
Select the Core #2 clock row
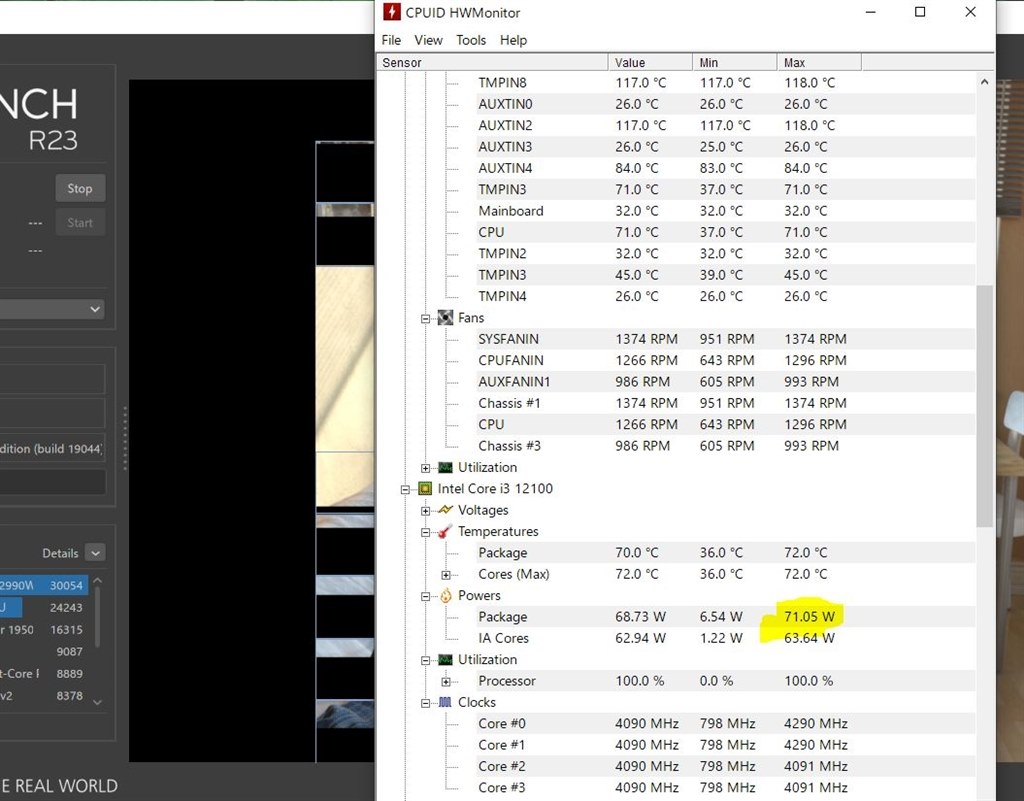point(726,766)
